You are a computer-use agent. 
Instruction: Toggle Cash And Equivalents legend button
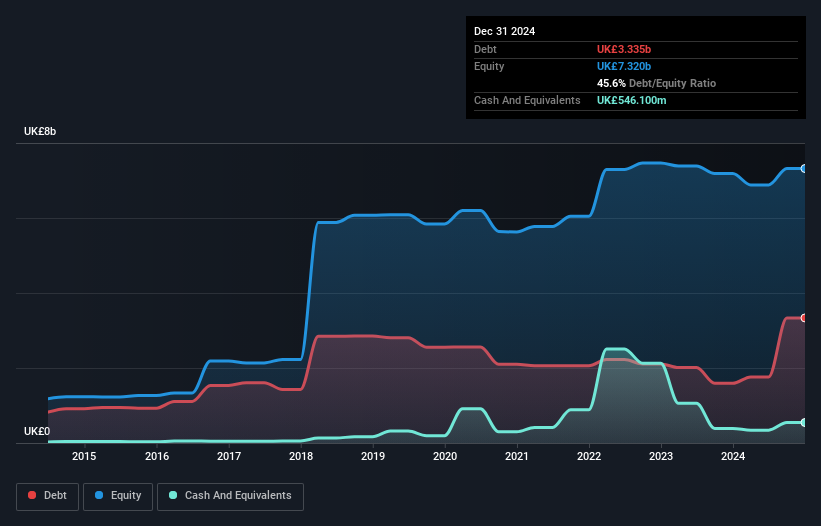coord(230,496)
